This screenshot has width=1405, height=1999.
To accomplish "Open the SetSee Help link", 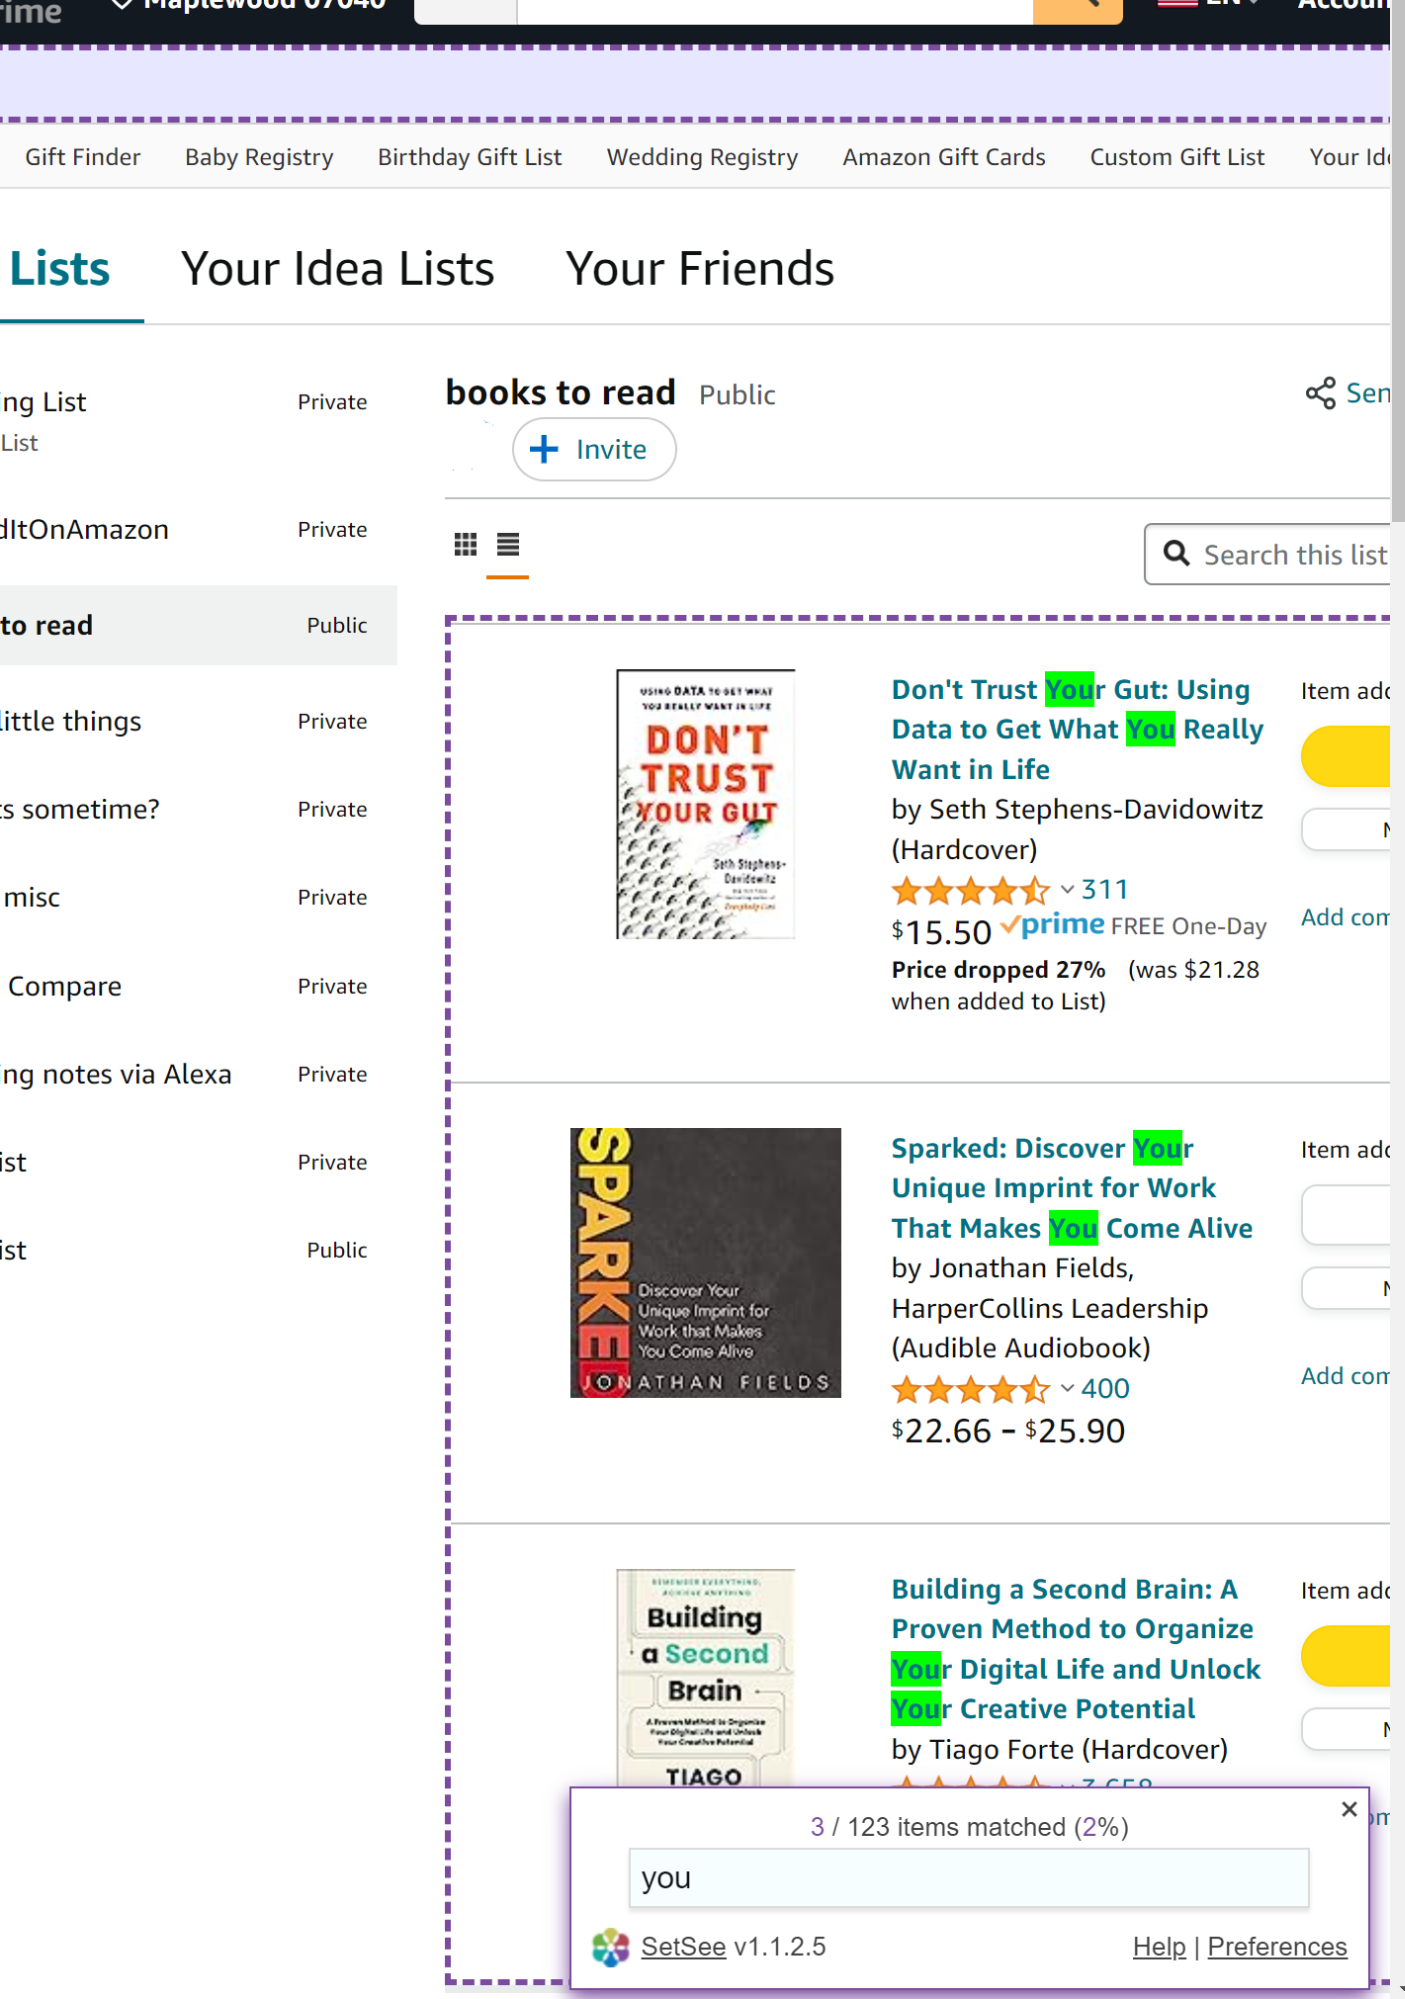I will (1158, 1947).
